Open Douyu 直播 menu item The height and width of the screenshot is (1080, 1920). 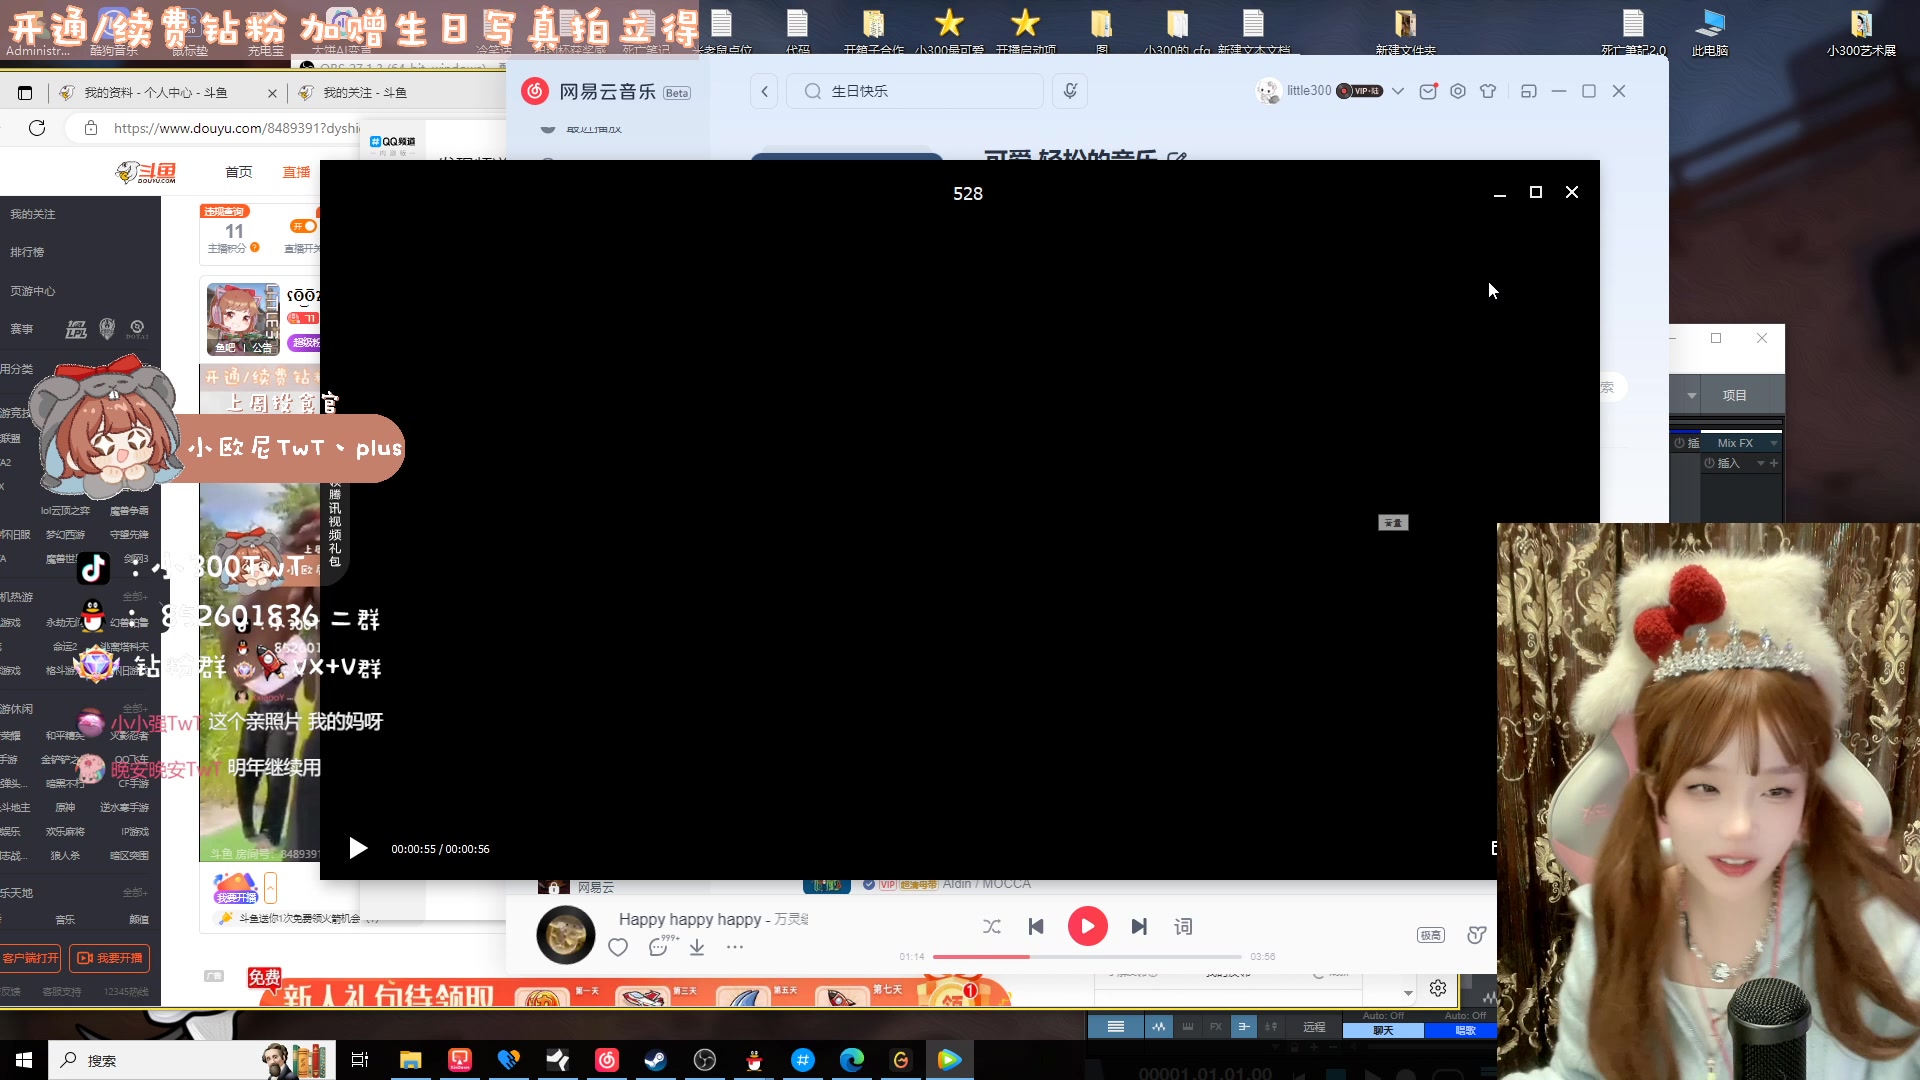click(296, 172)
